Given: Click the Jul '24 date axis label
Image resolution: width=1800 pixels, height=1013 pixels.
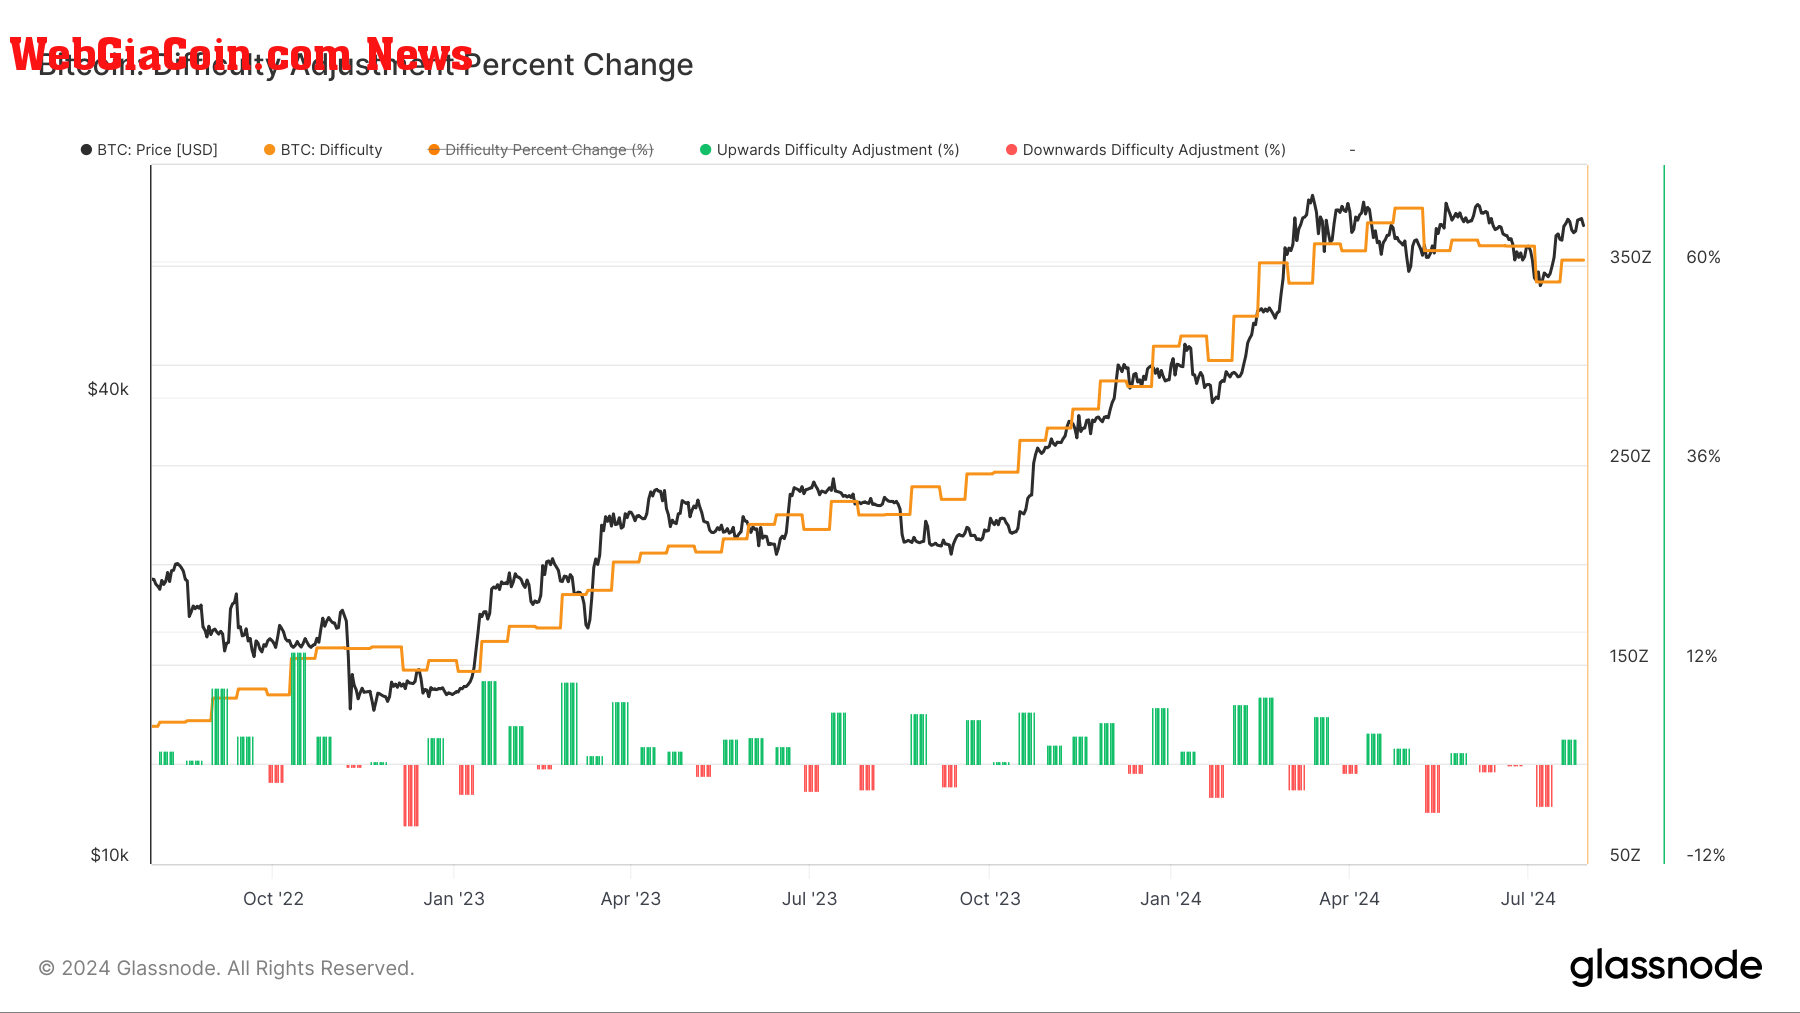Looking at the screenshot, I should [1528, 899].
